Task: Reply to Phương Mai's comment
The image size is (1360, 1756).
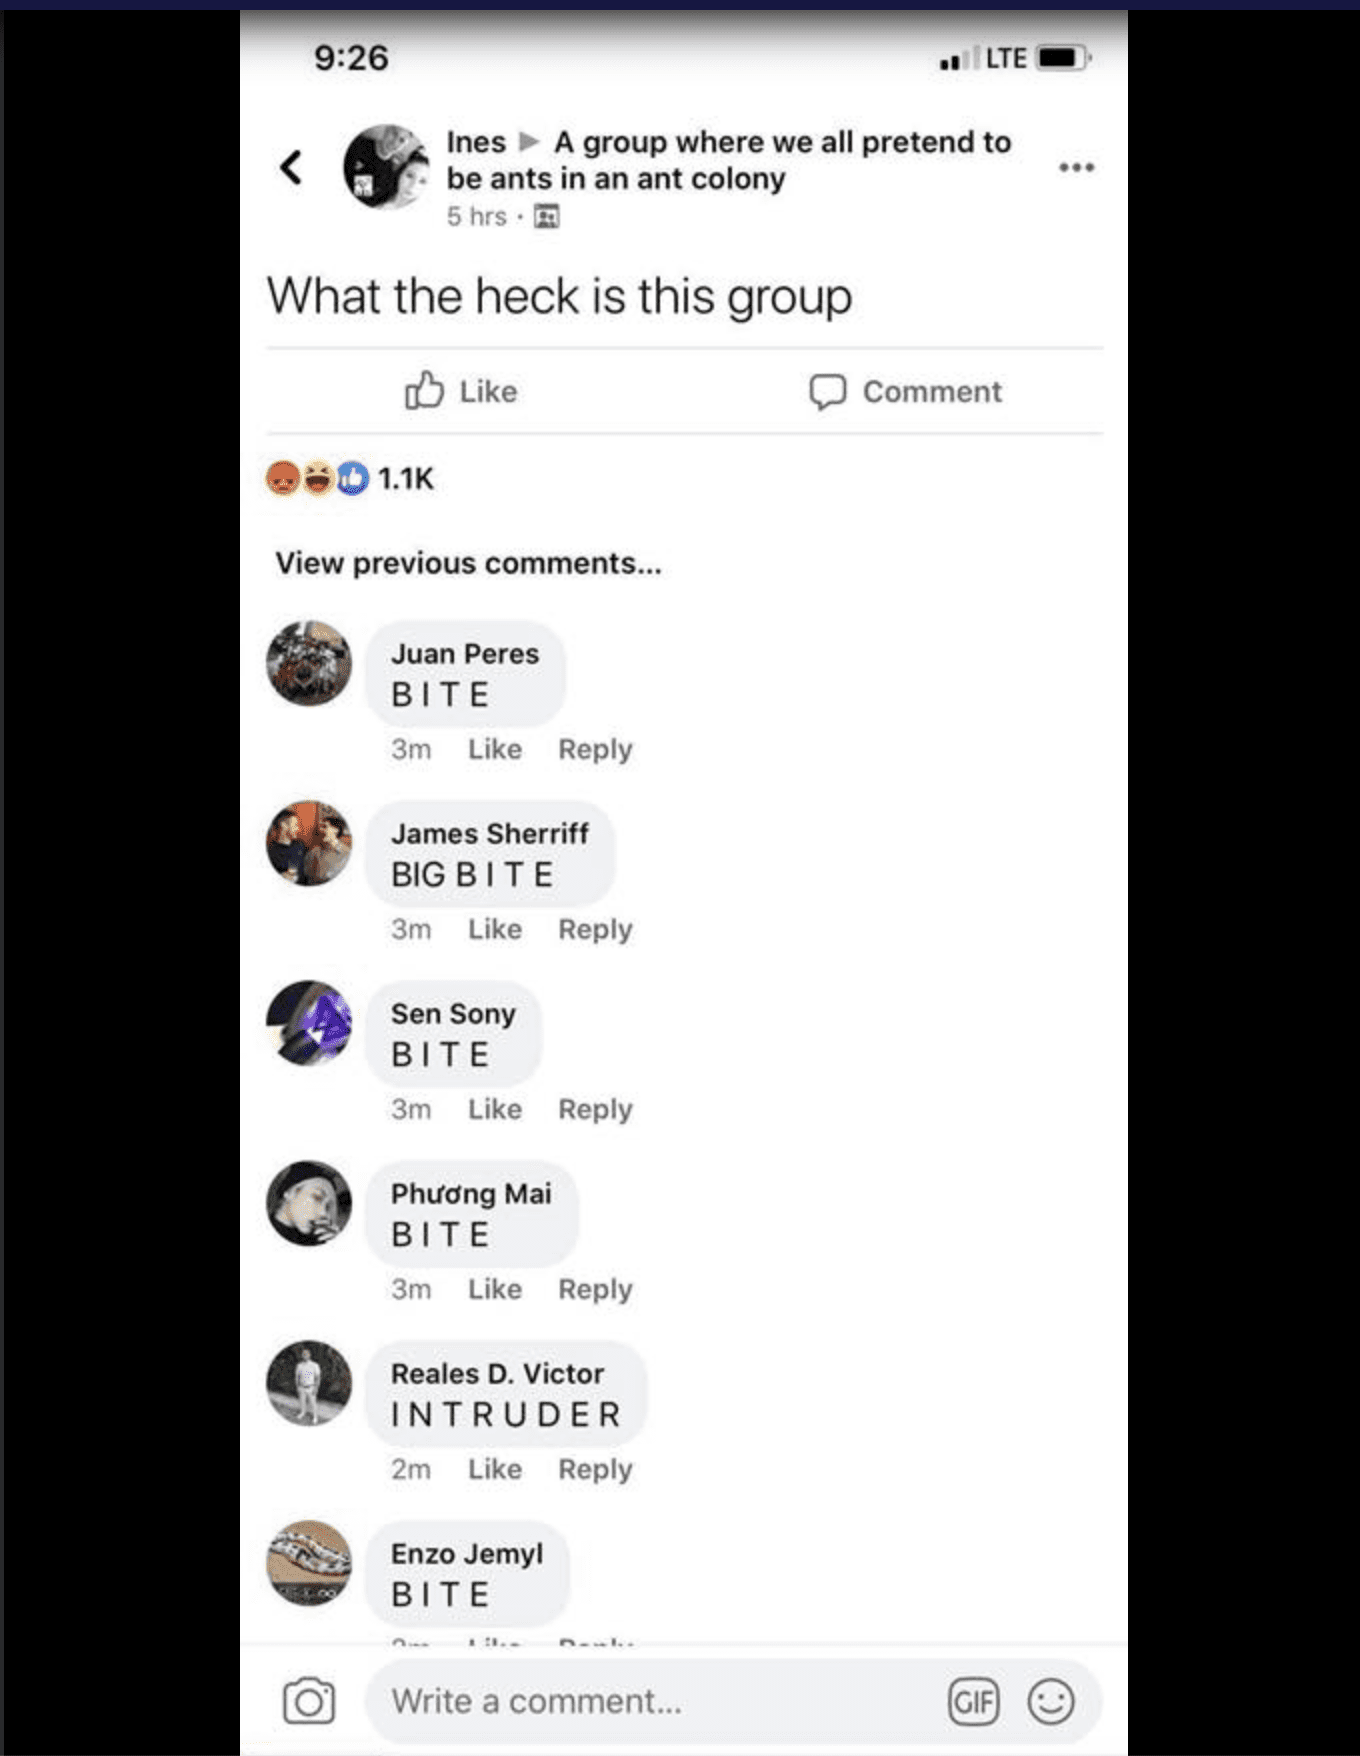Action: pyautogui.click(x=595, y=1290)
